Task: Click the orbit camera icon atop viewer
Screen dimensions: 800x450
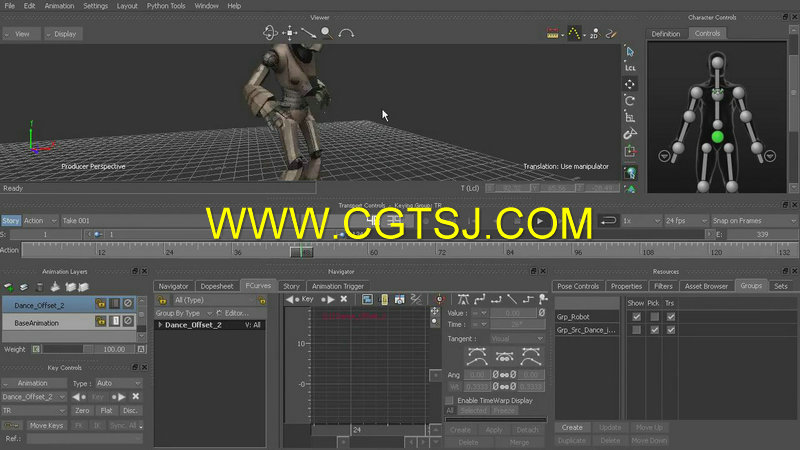Action: tap(270, 33)
